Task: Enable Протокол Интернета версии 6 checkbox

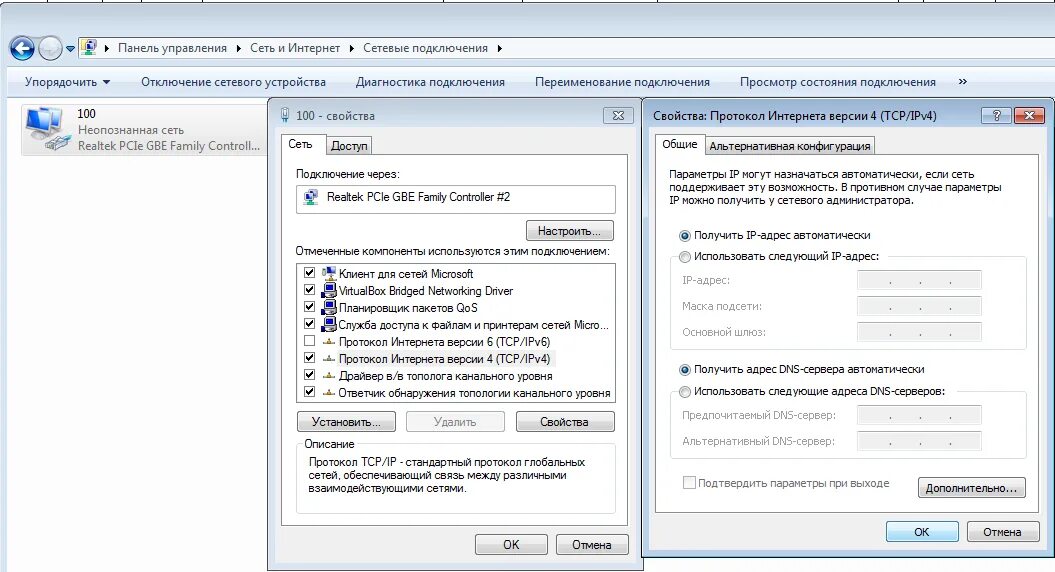Action: coord(310,341)
